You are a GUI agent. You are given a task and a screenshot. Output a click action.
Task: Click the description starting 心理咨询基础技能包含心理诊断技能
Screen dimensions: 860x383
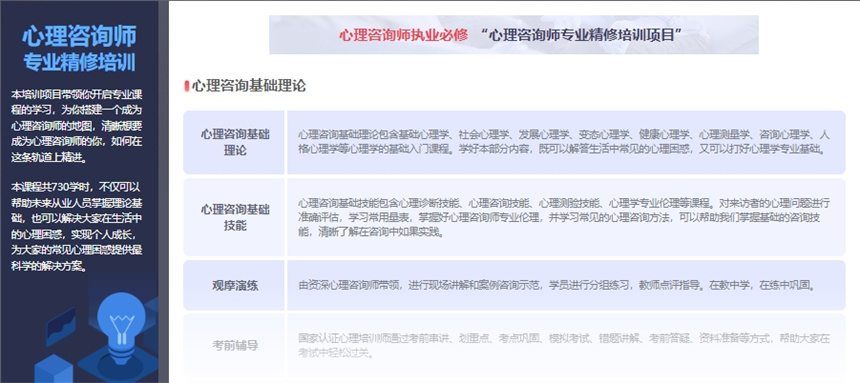click(564, 217)
